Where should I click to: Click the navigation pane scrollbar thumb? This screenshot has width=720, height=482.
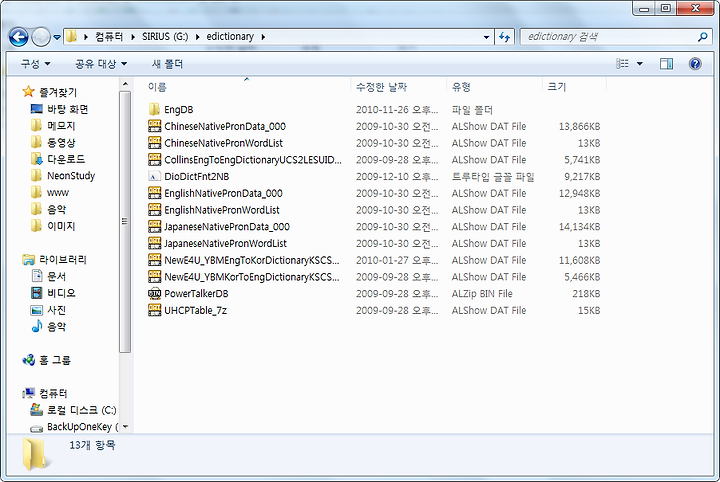click(125, 222)
